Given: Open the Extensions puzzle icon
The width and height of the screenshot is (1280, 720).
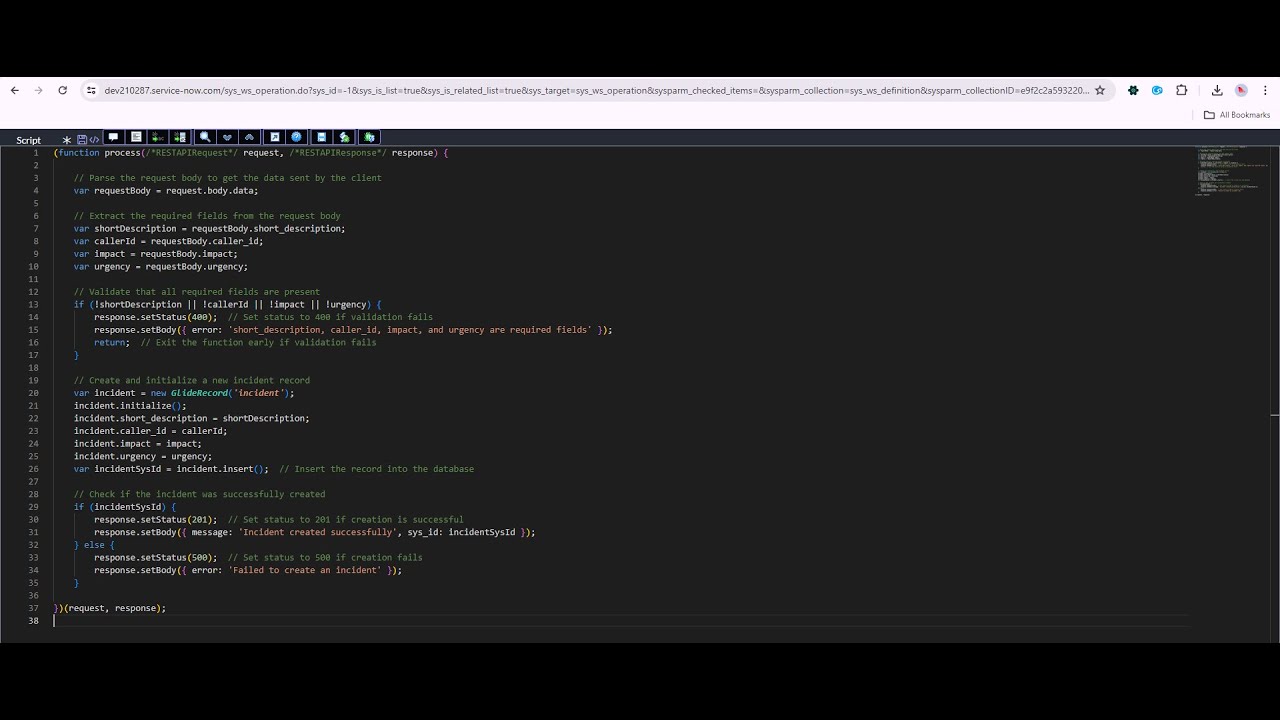Looking at the screenshot, I should point(1181,90).
